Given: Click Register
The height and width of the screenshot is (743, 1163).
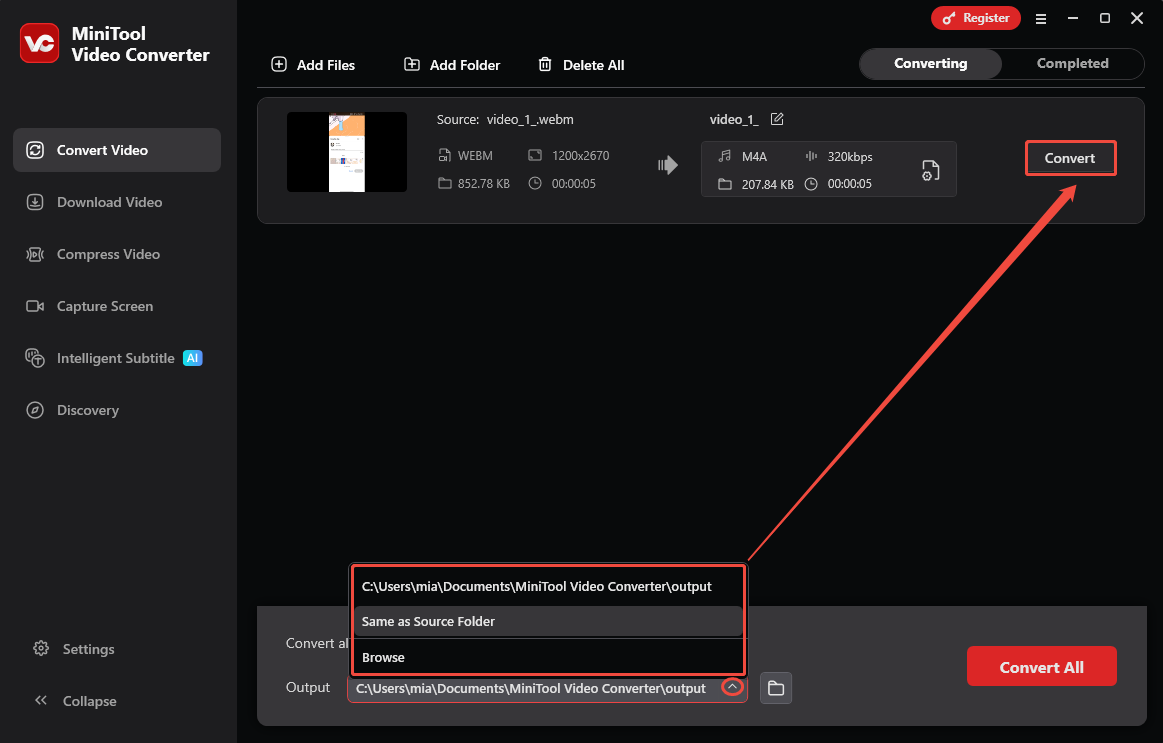Looking at the screenshot, I should pyautogui.click(x=975, y=18).
